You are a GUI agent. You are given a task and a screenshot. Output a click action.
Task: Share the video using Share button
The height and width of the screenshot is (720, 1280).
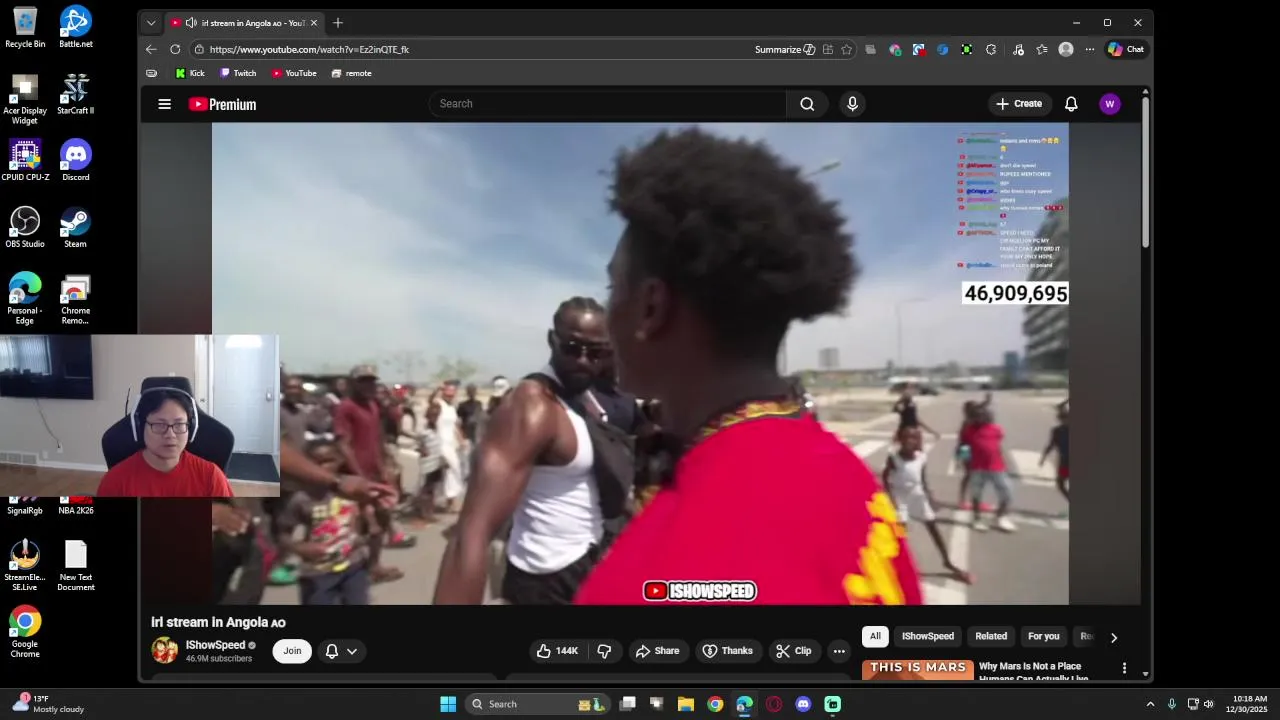pos(657,651)
